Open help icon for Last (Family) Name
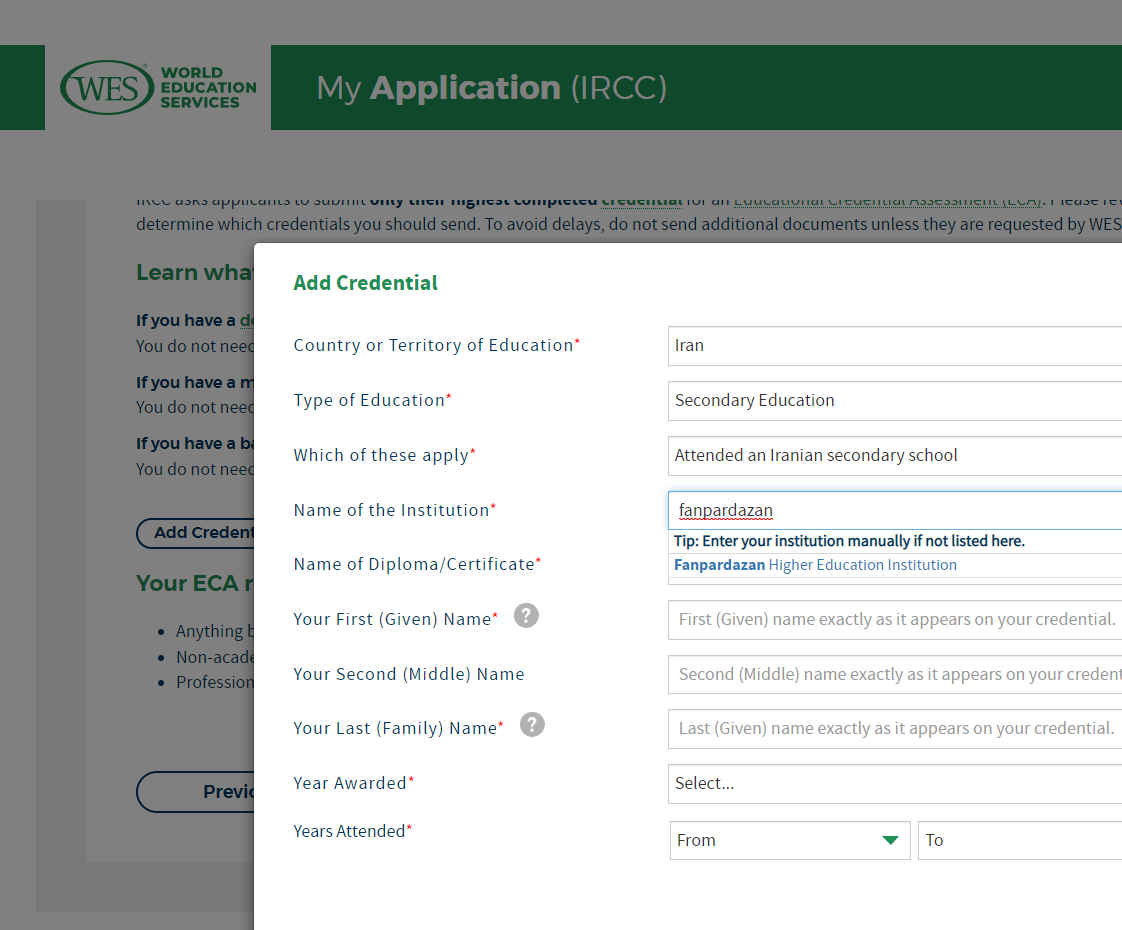Screen dimensions: 1122x930 (532, 725)
